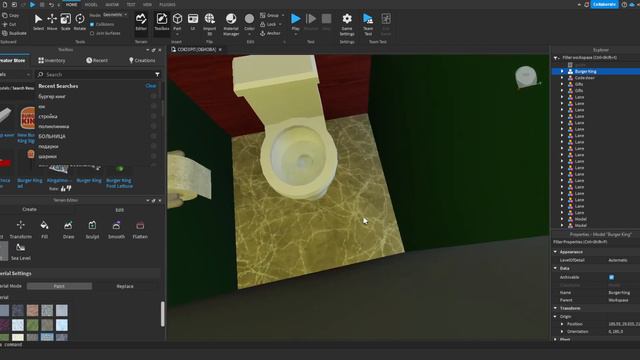Click the Anchor button
Screen dimensions: 640x360
(270, 33)
